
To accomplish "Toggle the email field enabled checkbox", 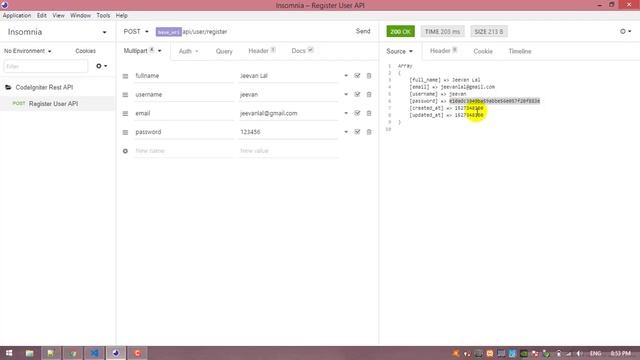I will coord(357,113).
